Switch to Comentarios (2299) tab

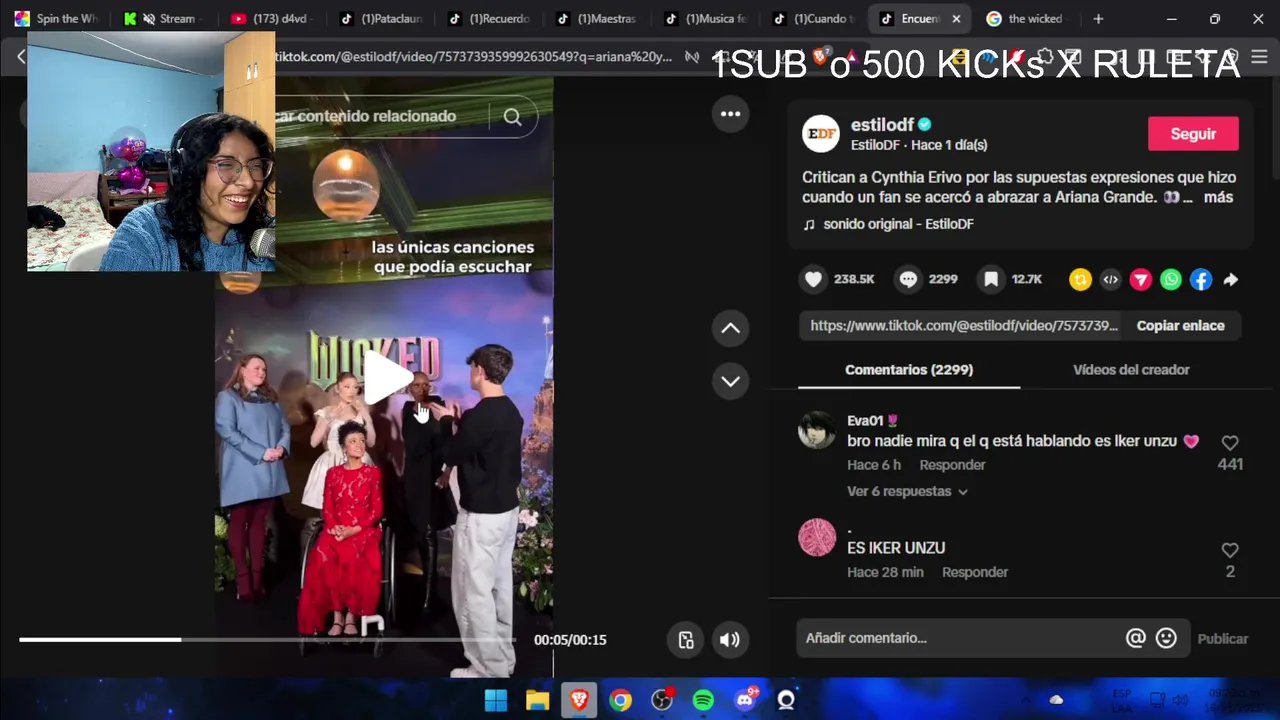[909, 370]
